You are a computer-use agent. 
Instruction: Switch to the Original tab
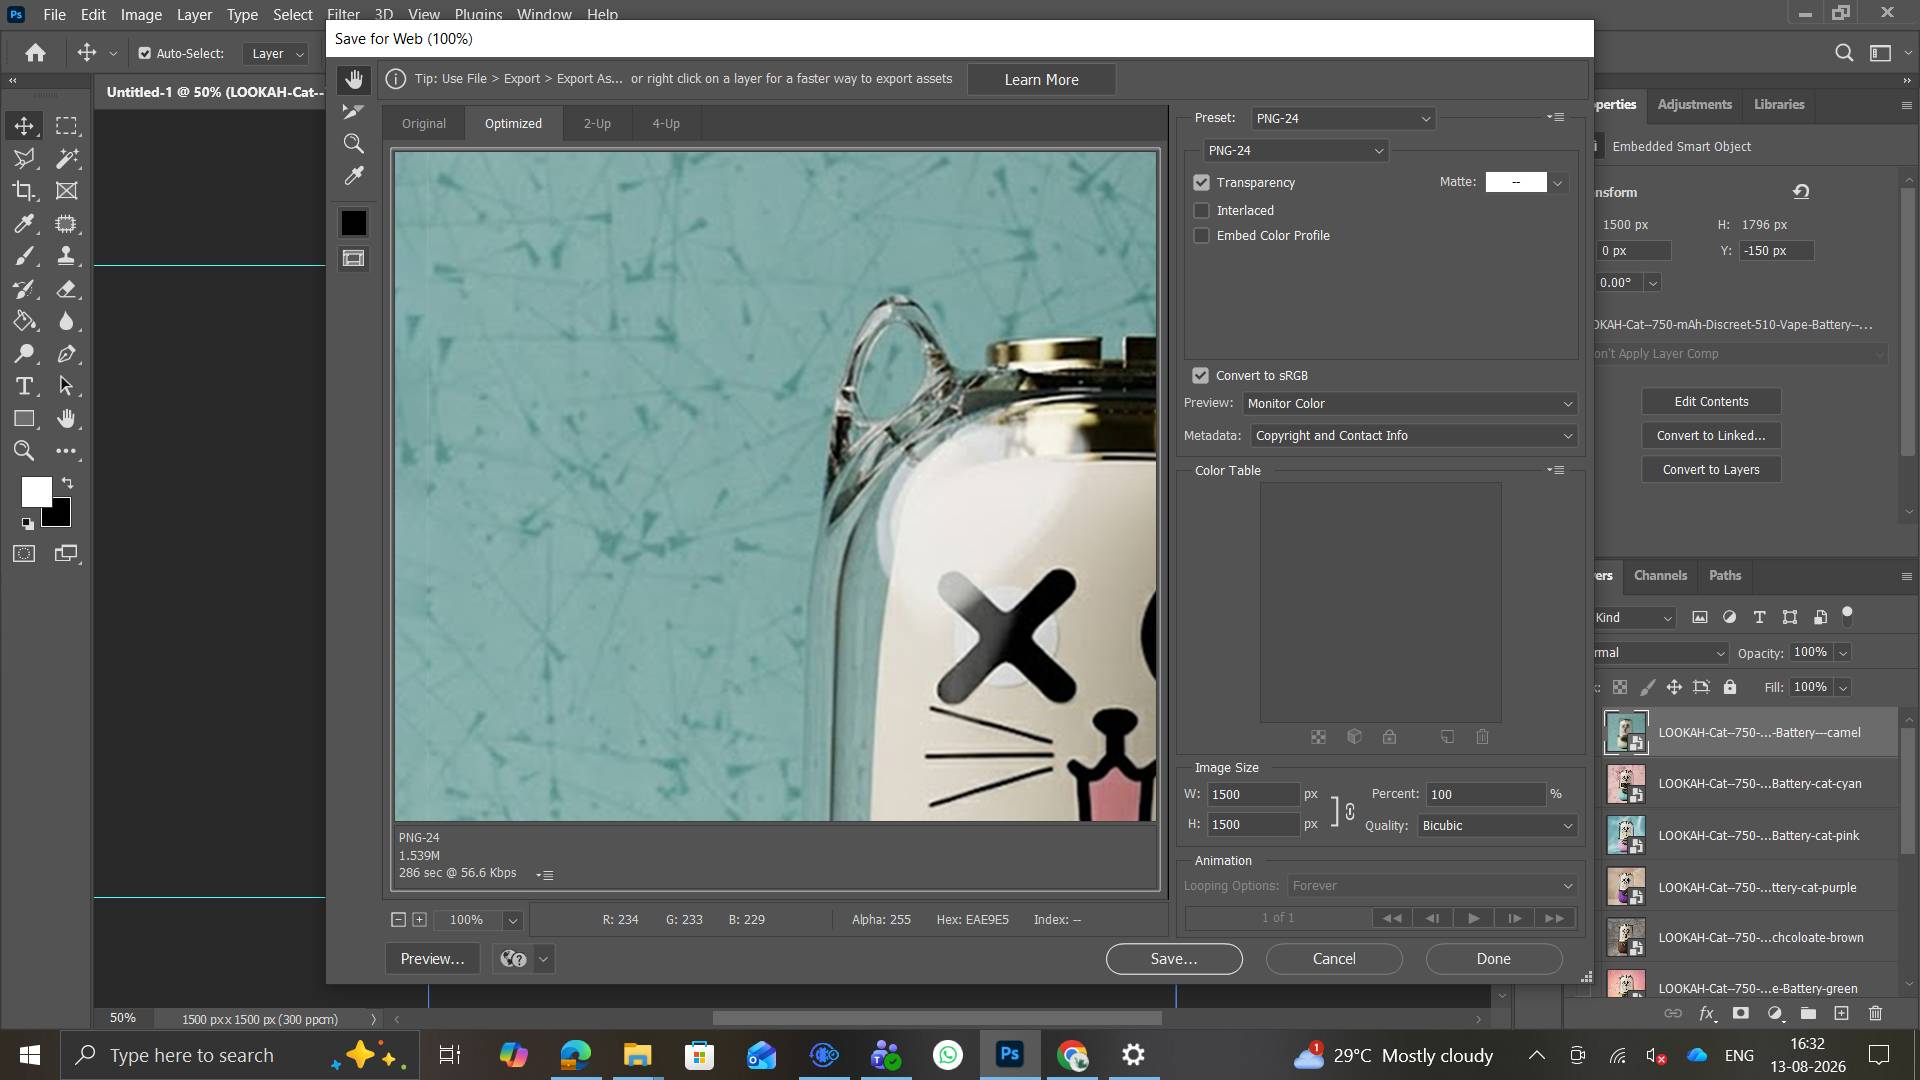pos(424,124)
